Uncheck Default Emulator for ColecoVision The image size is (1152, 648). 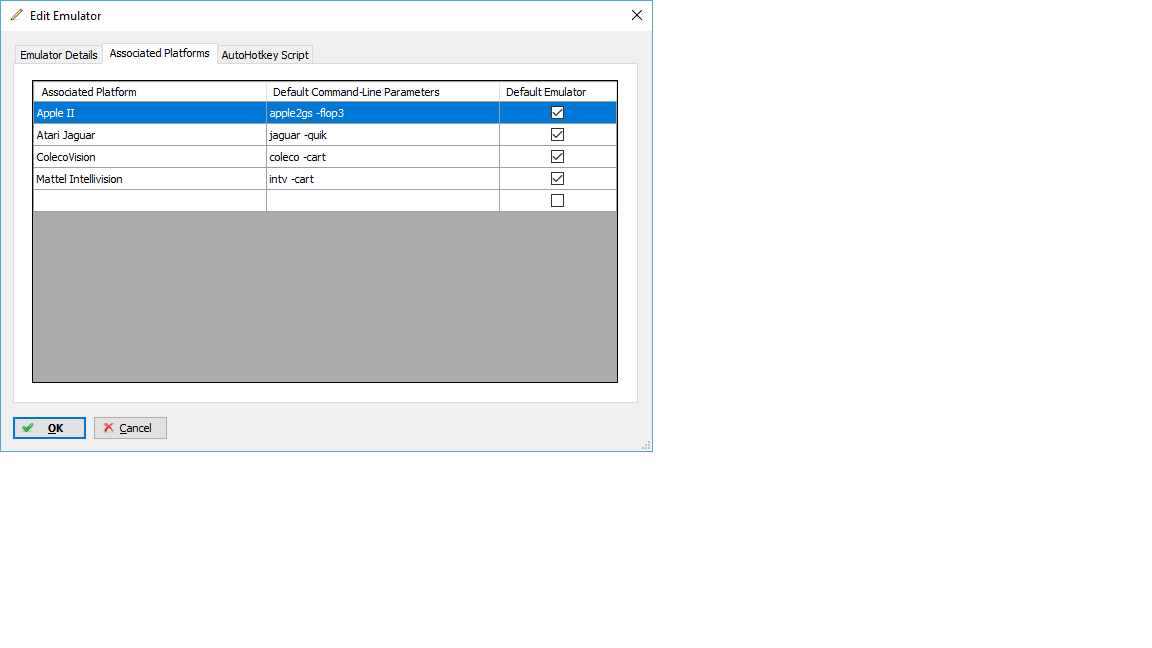558,156
